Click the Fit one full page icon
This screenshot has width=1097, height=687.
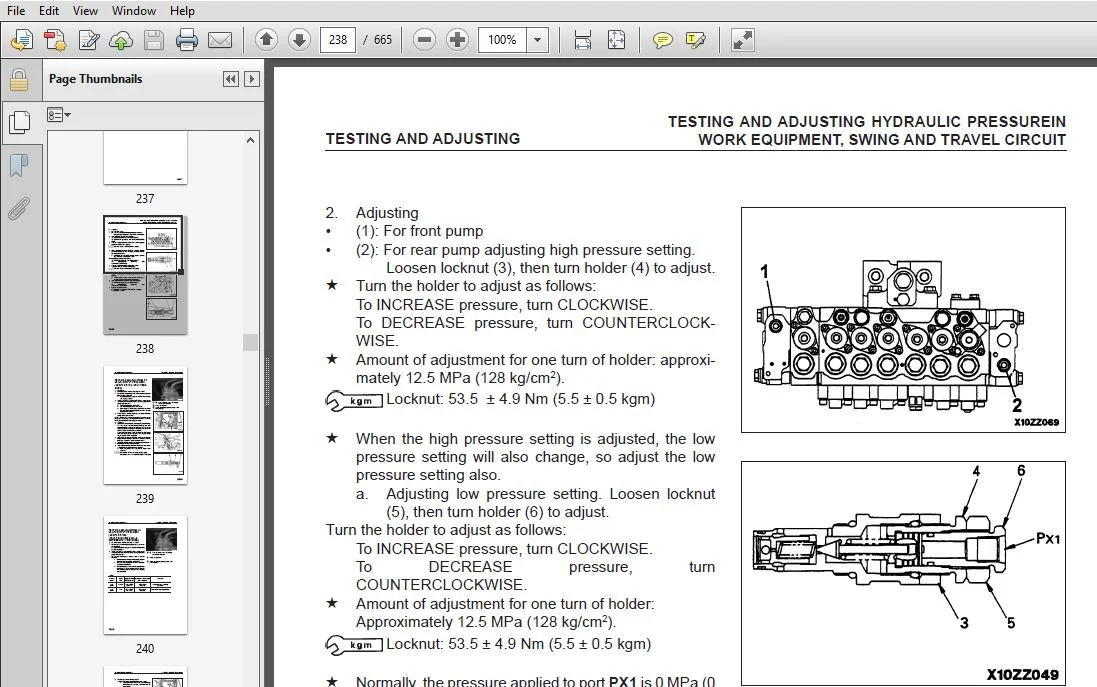click(x=616, y=40)
